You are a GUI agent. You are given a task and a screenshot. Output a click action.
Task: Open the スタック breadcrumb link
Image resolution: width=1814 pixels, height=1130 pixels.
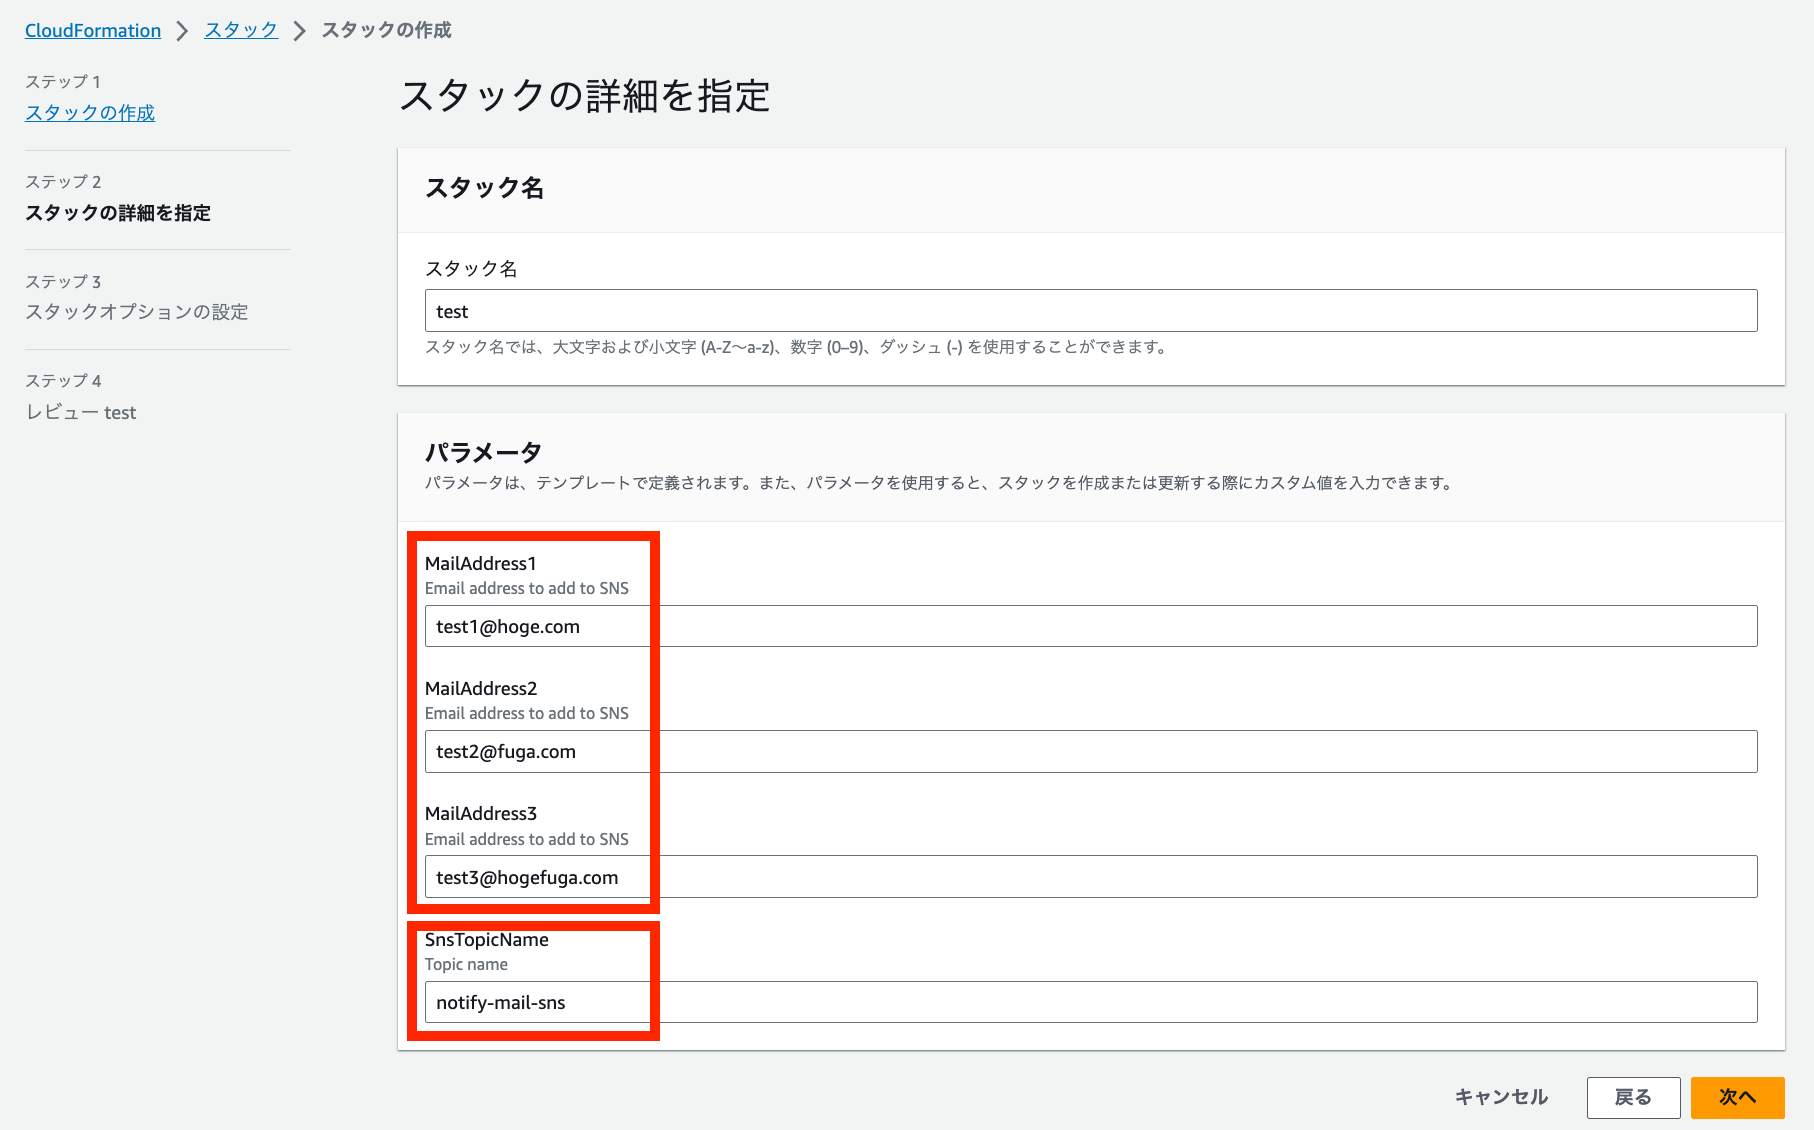240,30
